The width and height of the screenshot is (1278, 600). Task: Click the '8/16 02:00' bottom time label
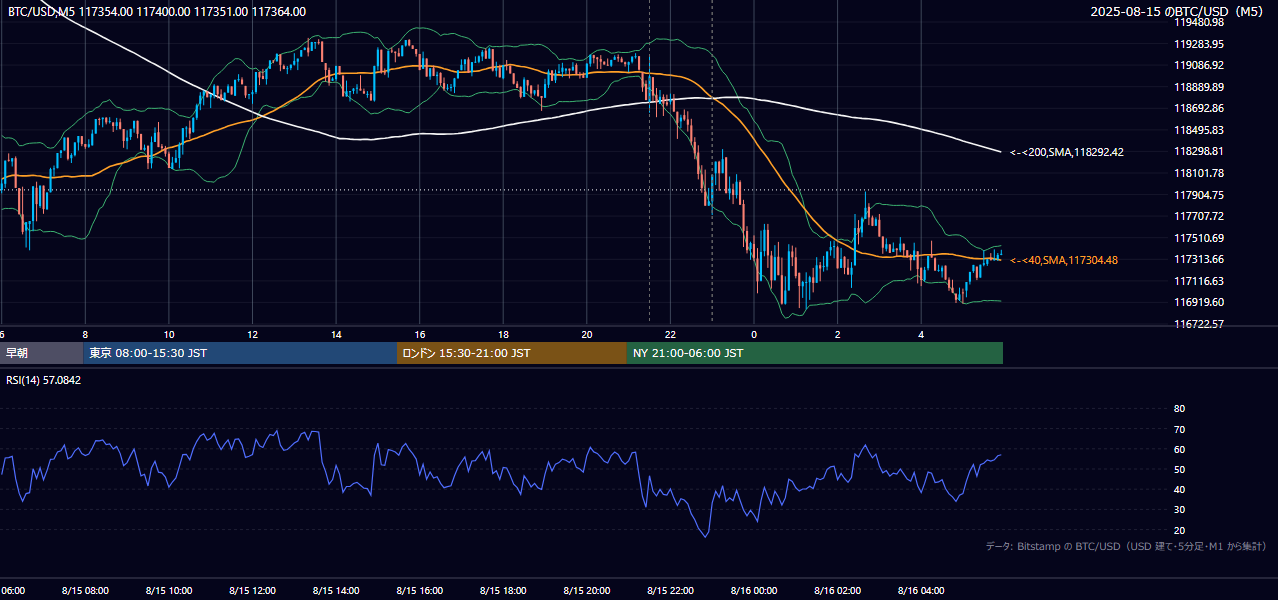(x=838, y=591)
